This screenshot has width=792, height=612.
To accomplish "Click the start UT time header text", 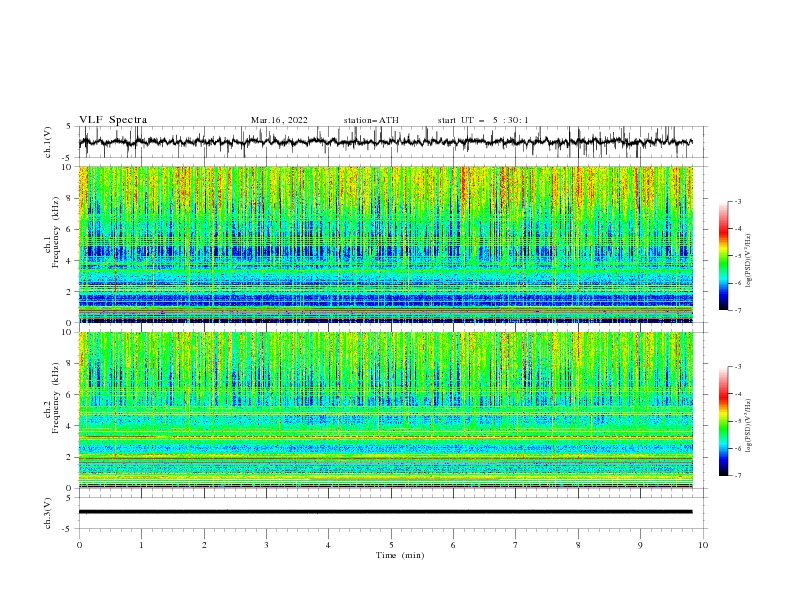I will 483,120.
